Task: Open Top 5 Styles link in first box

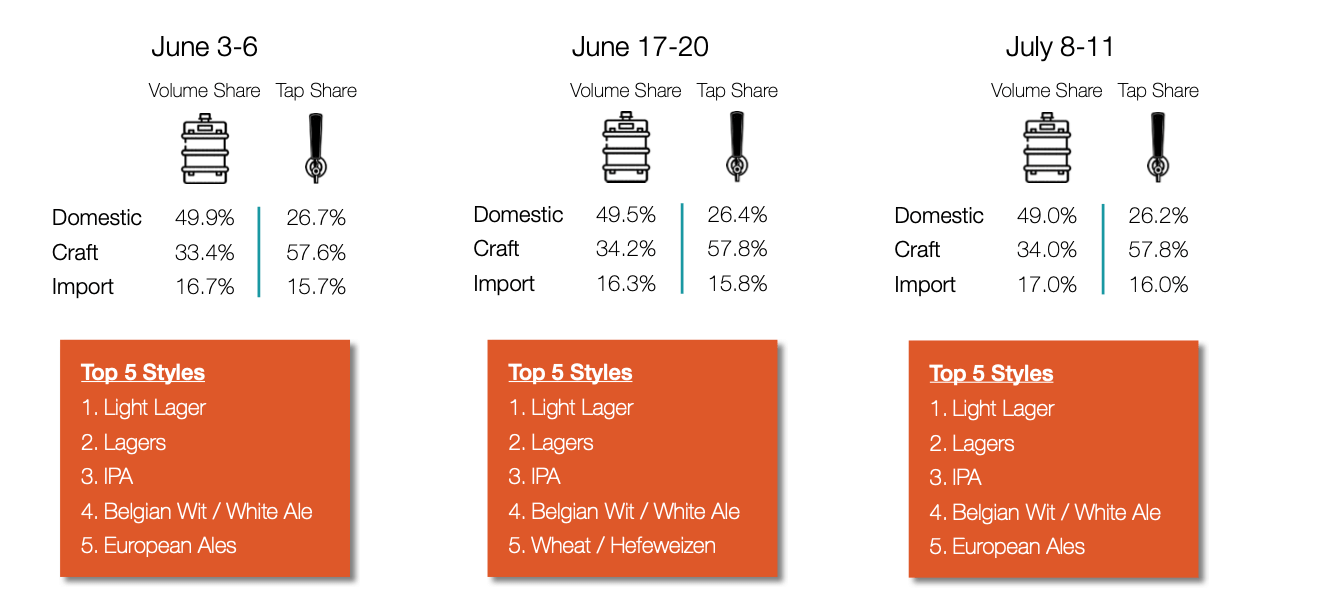Action: point(143,373)
